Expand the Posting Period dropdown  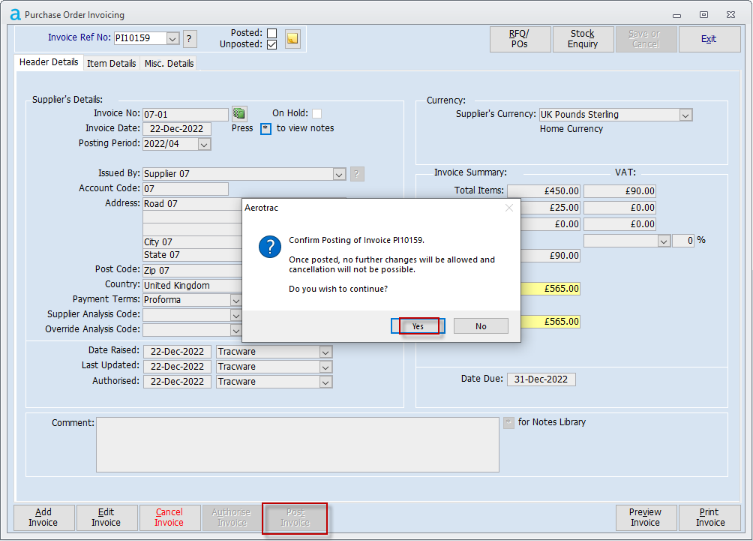[x=204, y=144]
